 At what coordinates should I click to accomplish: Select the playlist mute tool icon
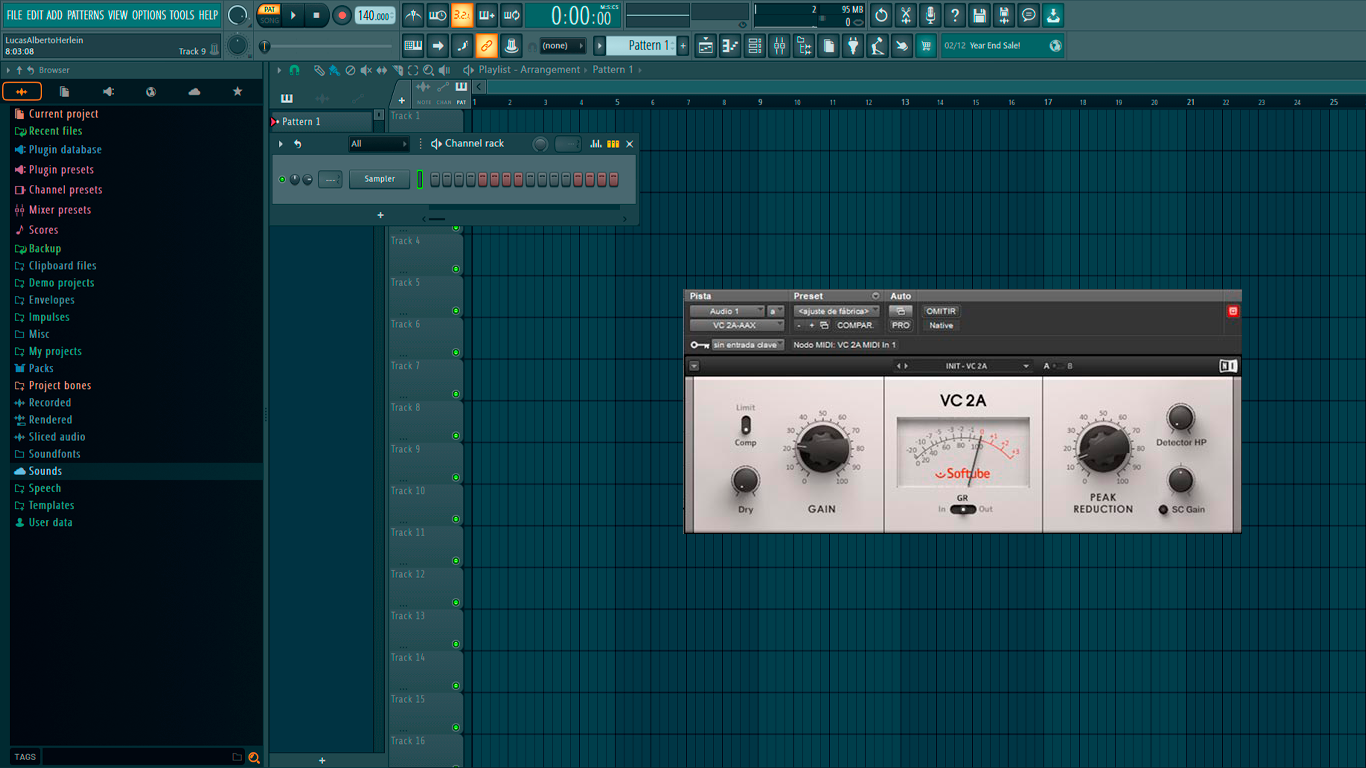coord(366,70)
